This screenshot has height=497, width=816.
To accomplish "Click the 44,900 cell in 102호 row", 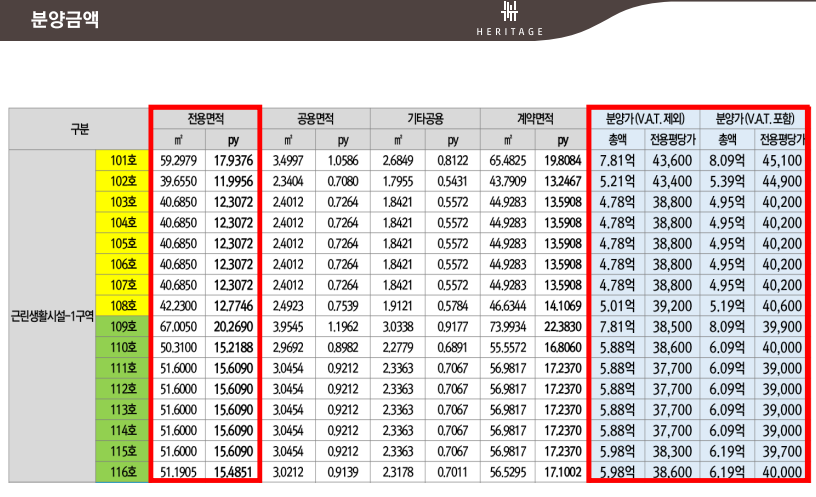I will pyautogui.click(x=782, y=181).
